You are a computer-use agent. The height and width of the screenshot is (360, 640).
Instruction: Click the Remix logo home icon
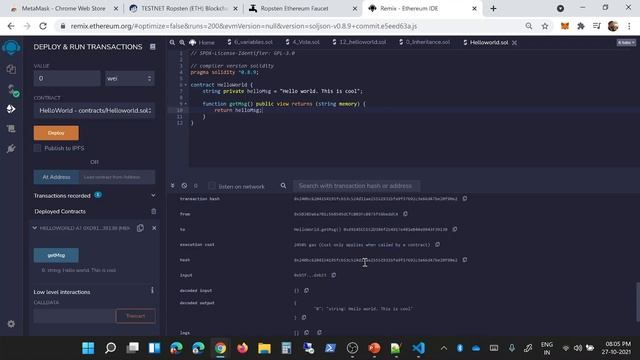(11, 47)
